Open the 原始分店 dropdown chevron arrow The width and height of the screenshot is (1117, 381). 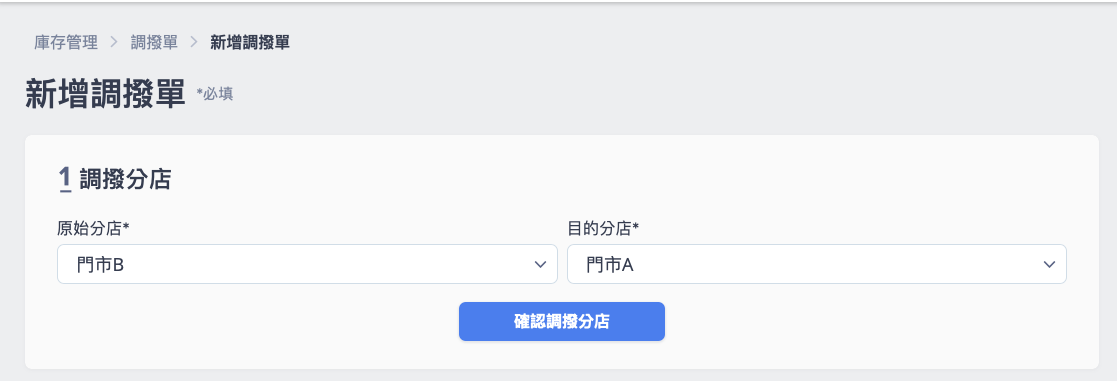pos(539,264)
